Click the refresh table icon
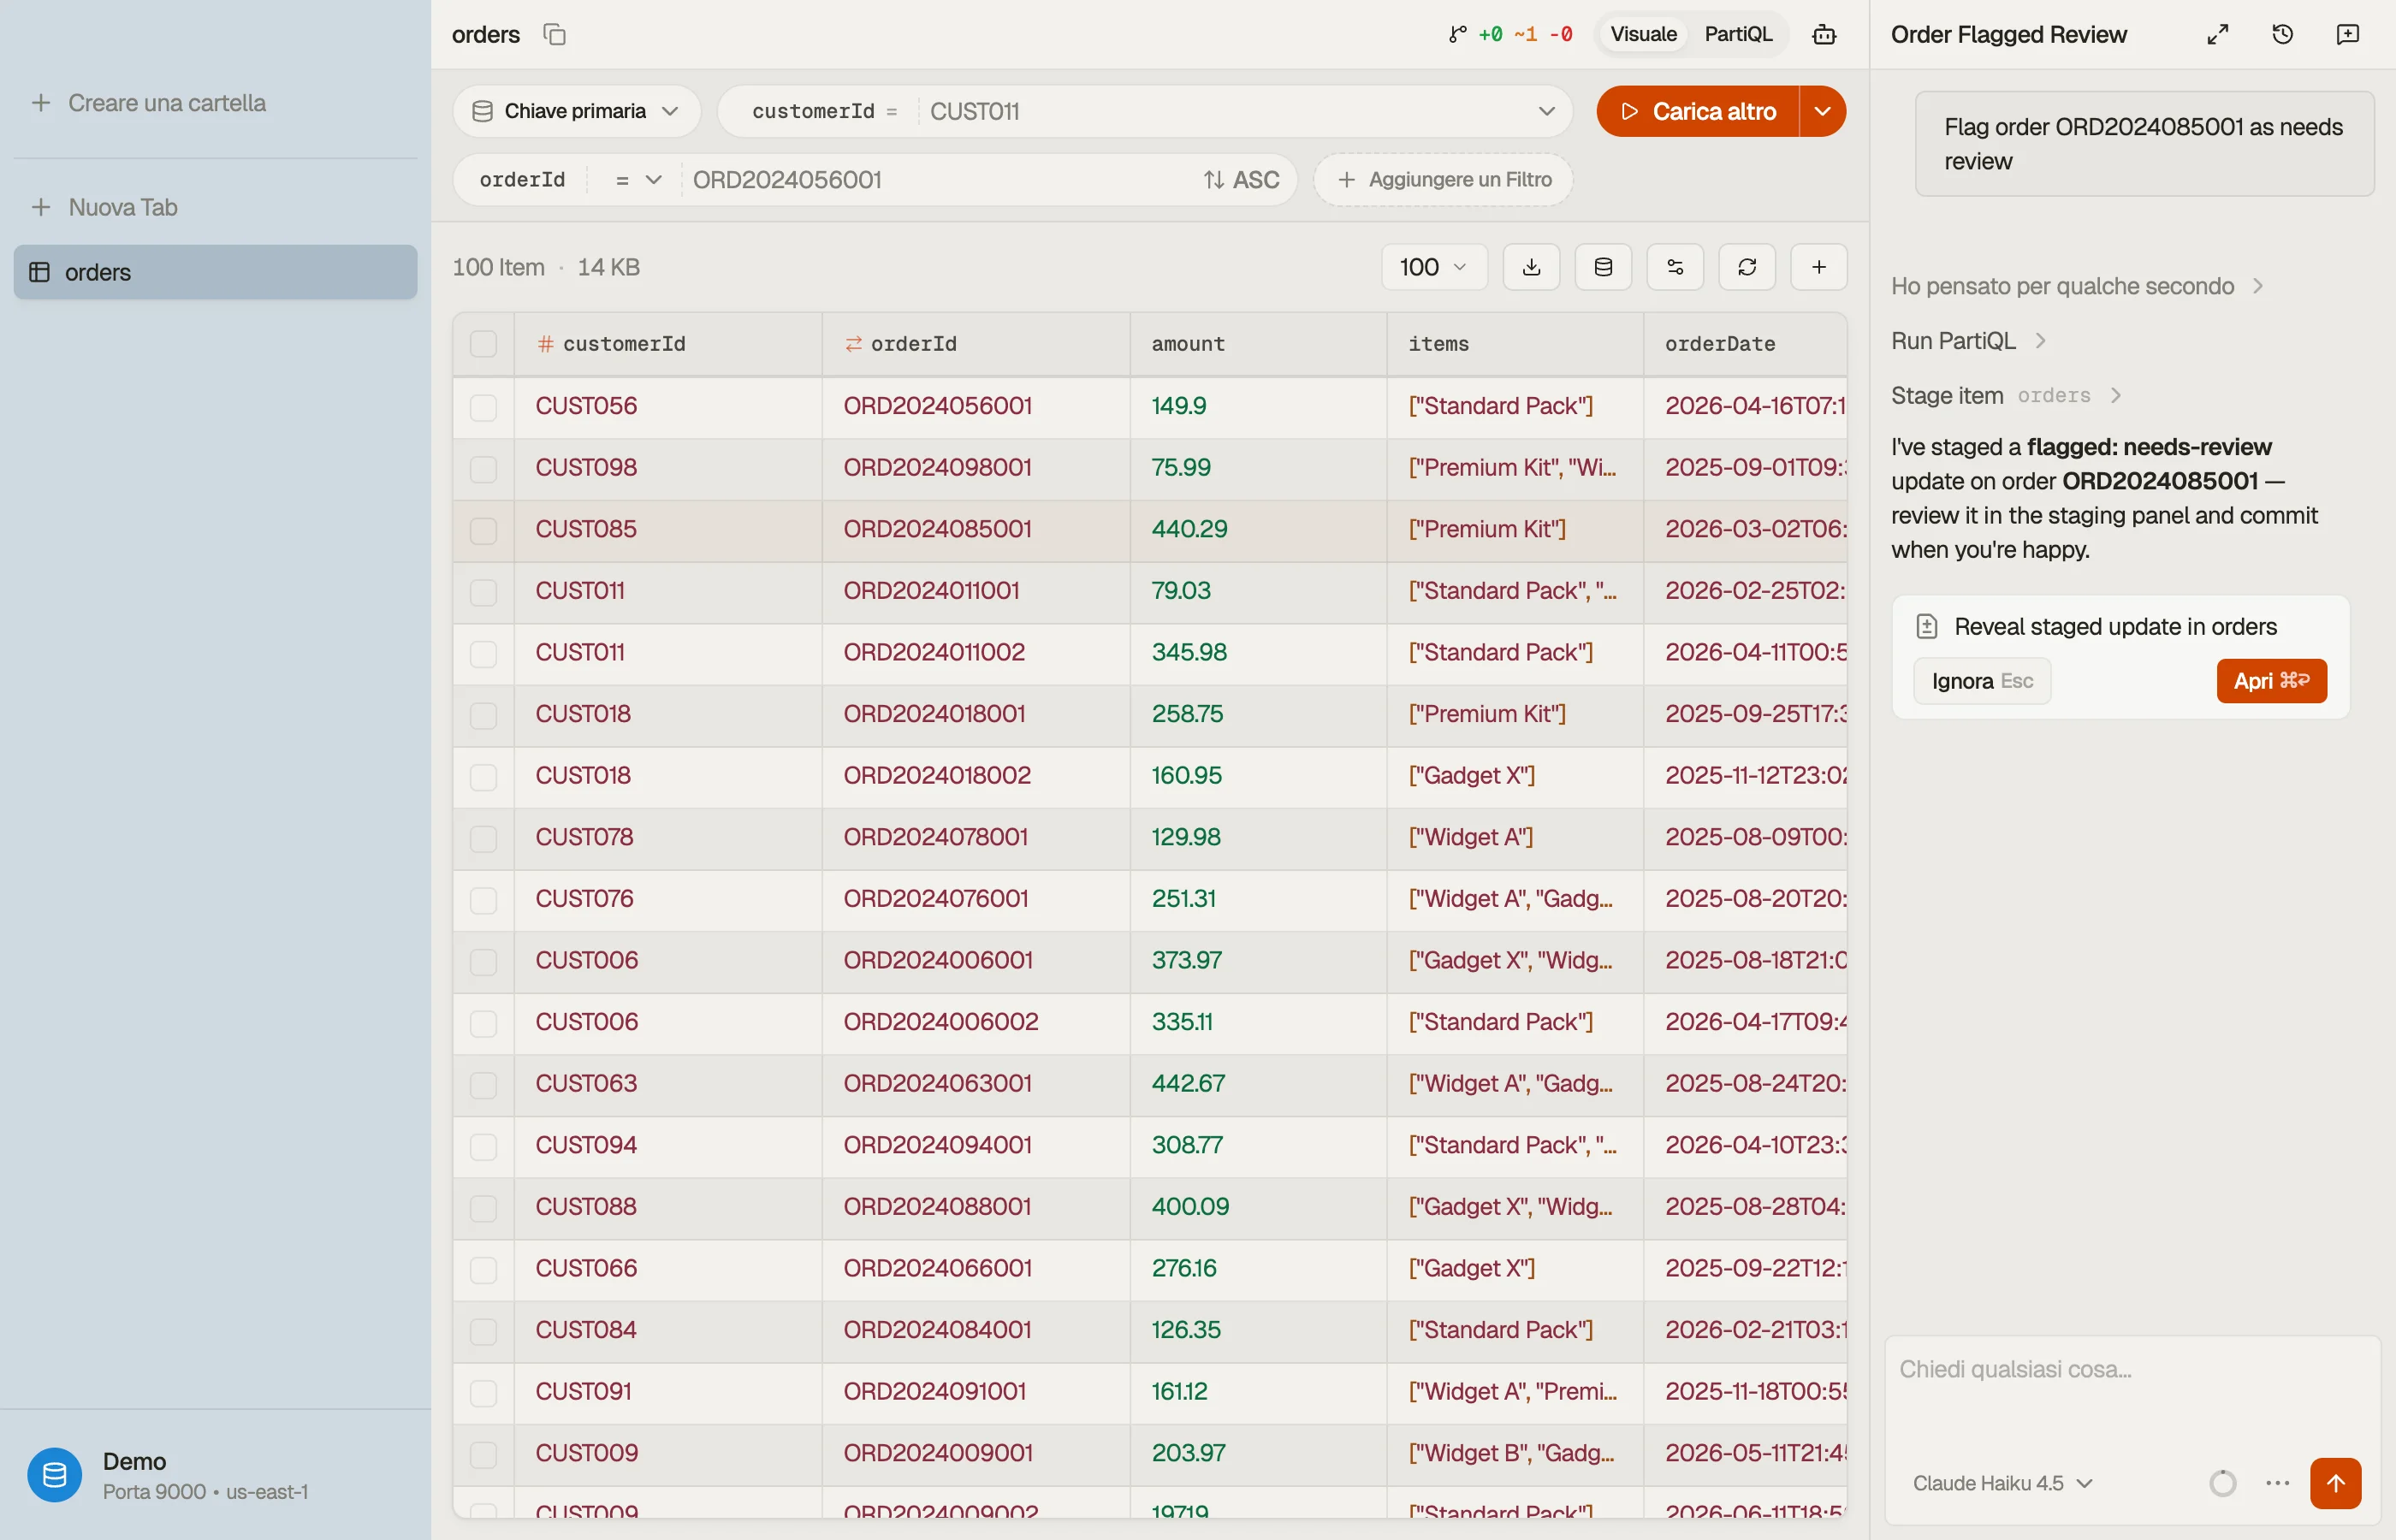Image resolution: width=2396 pixels, height=1540 pixels. tap(1747, 267)
